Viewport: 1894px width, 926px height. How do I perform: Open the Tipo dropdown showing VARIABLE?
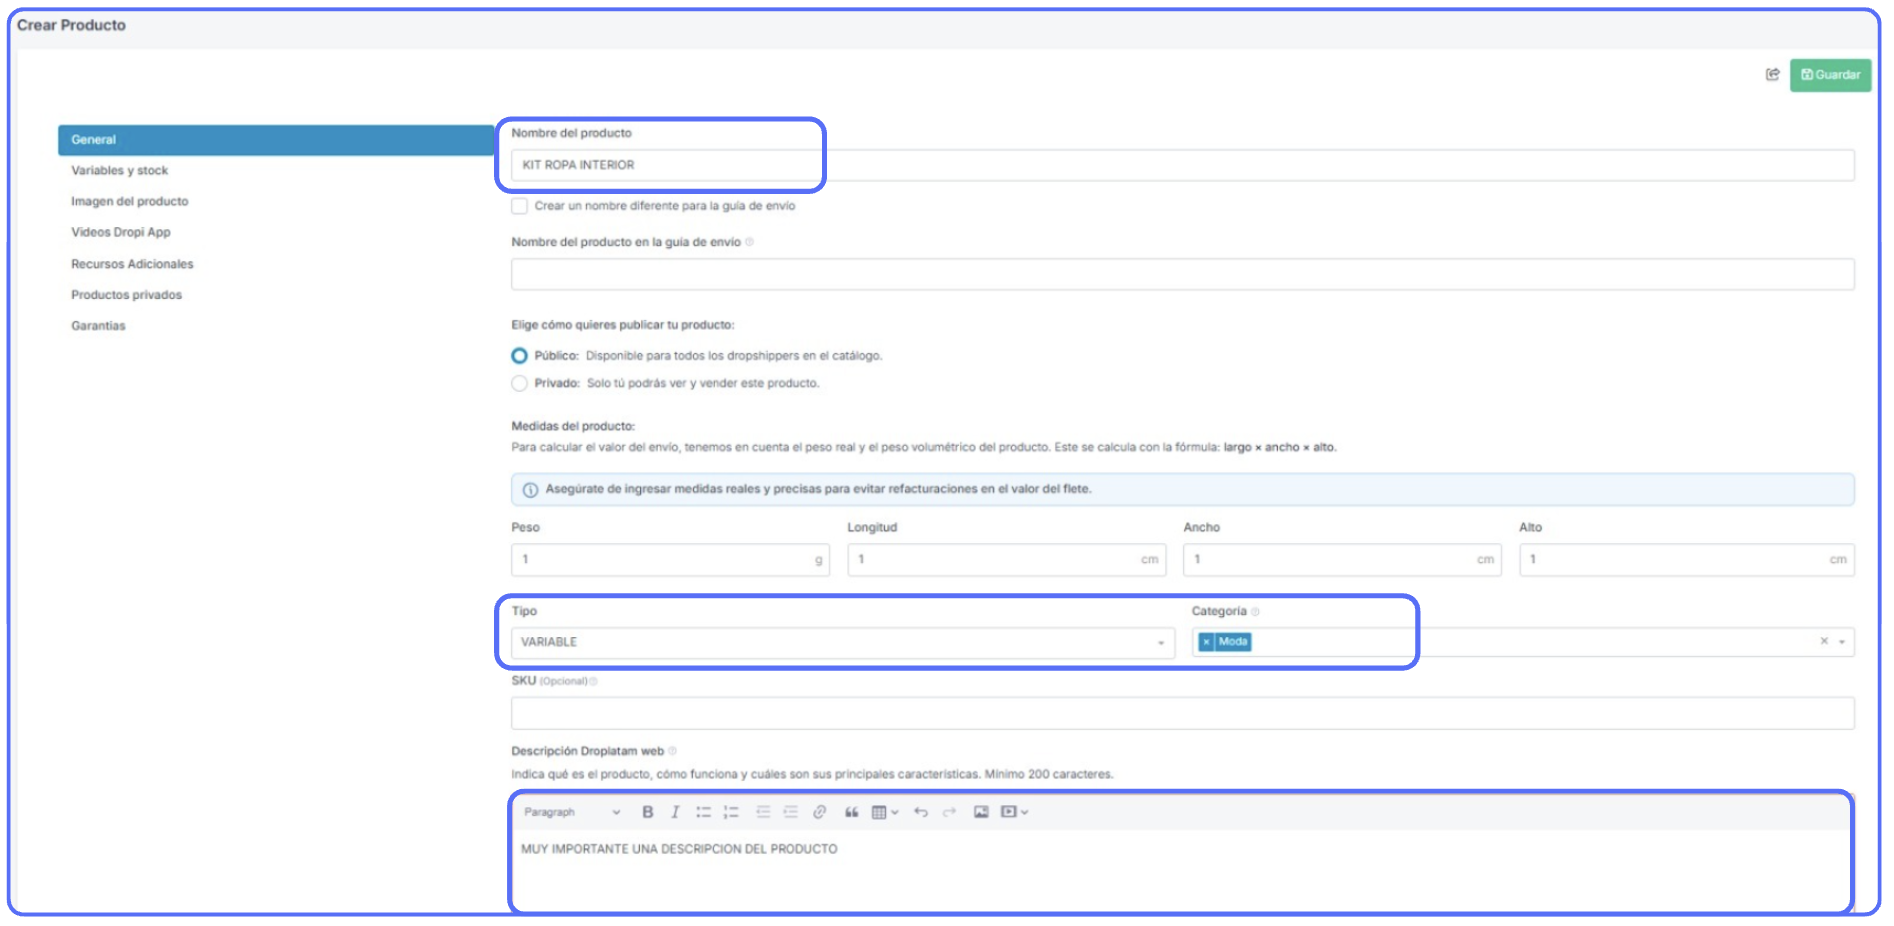click(x=842, y=642)
